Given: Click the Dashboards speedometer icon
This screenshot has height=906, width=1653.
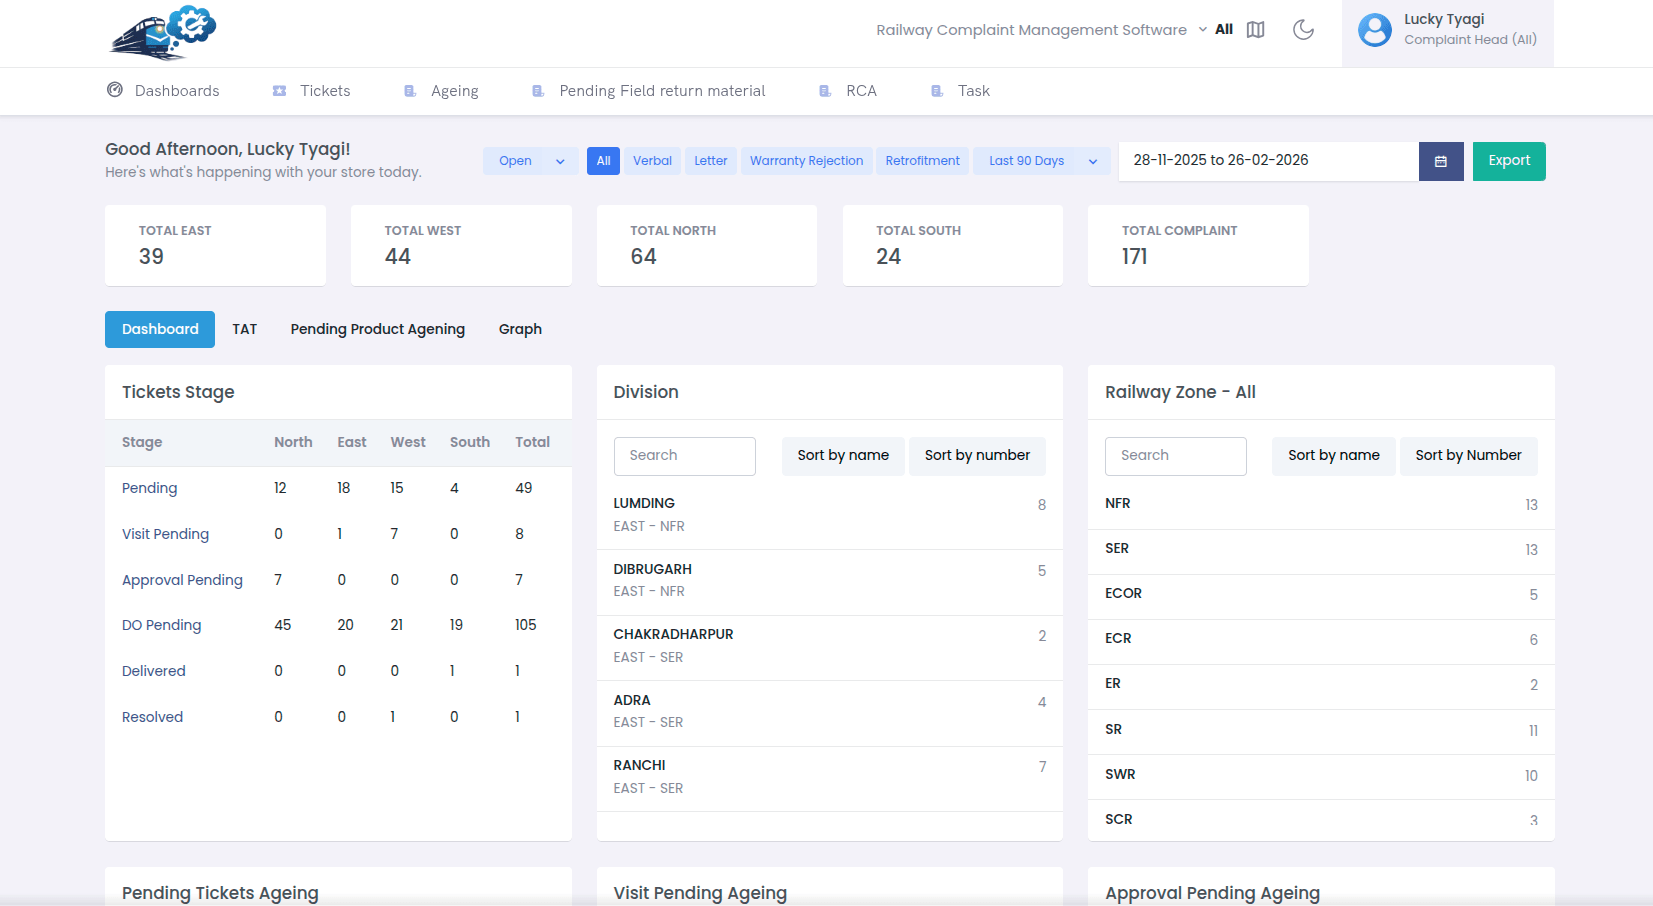Looking at the screenshot, I should pos(115,90).
